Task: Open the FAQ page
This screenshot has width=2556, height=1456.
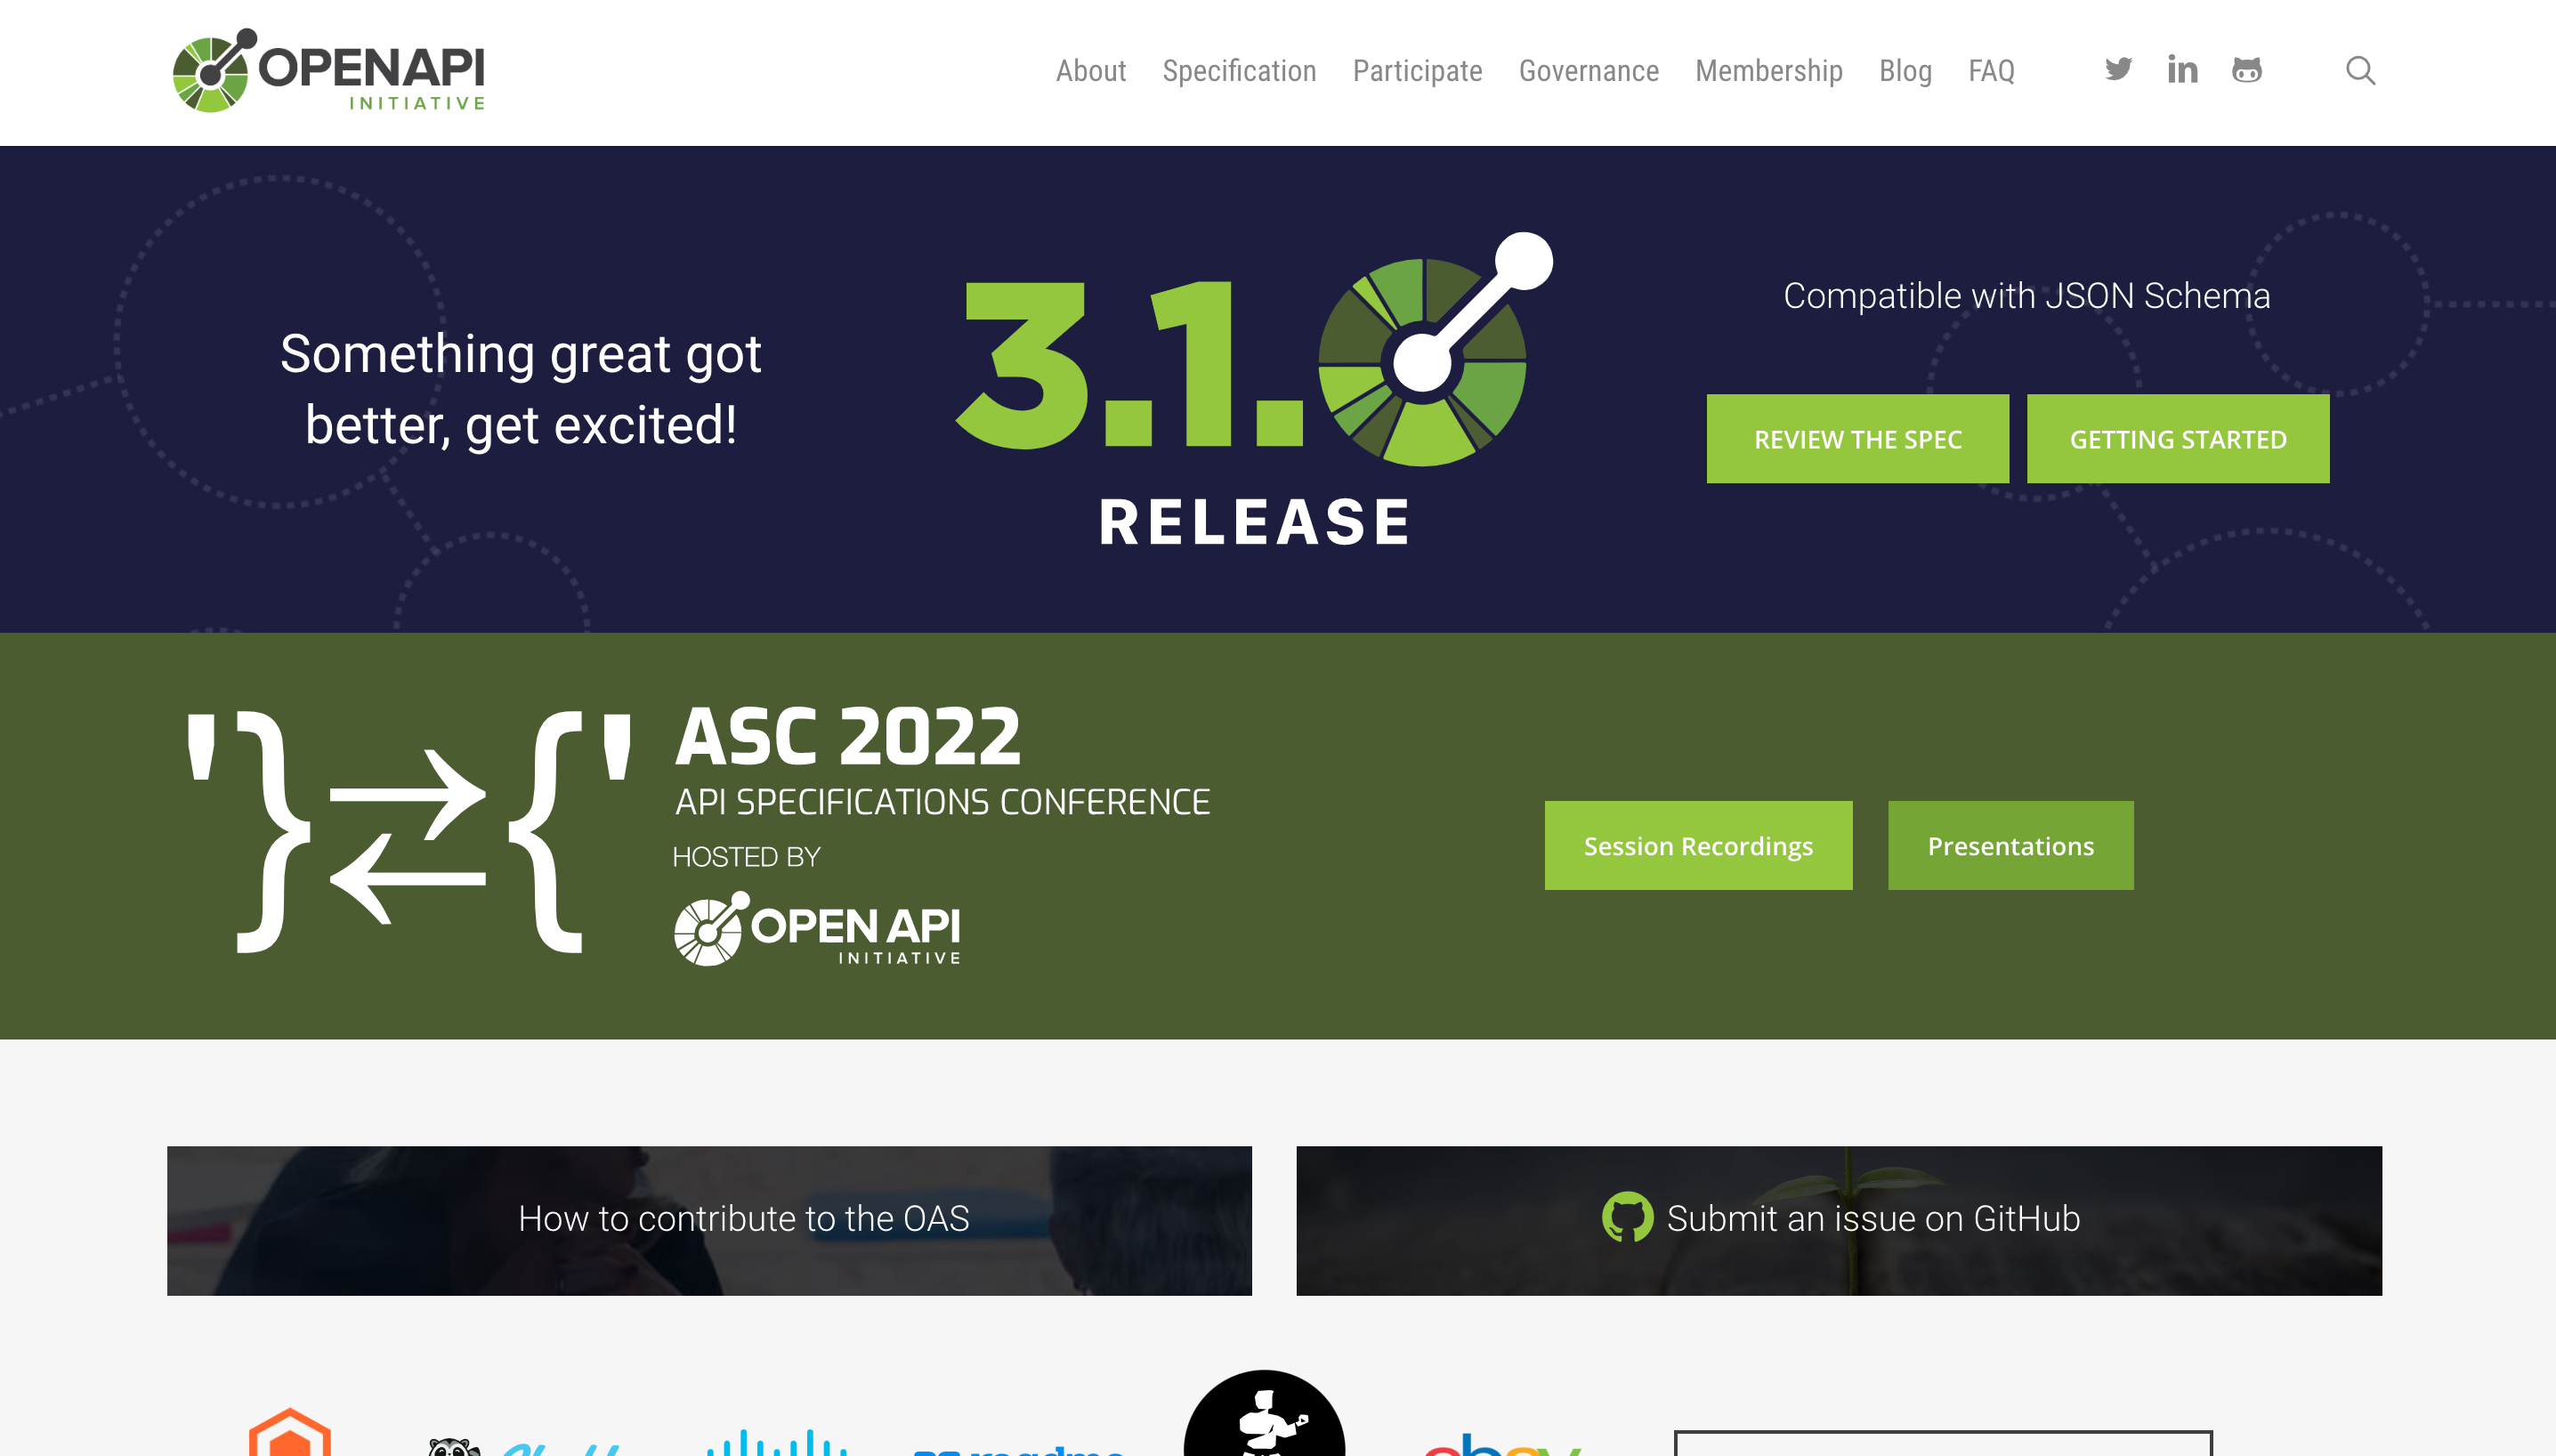Action: [x=1991, y=71]
